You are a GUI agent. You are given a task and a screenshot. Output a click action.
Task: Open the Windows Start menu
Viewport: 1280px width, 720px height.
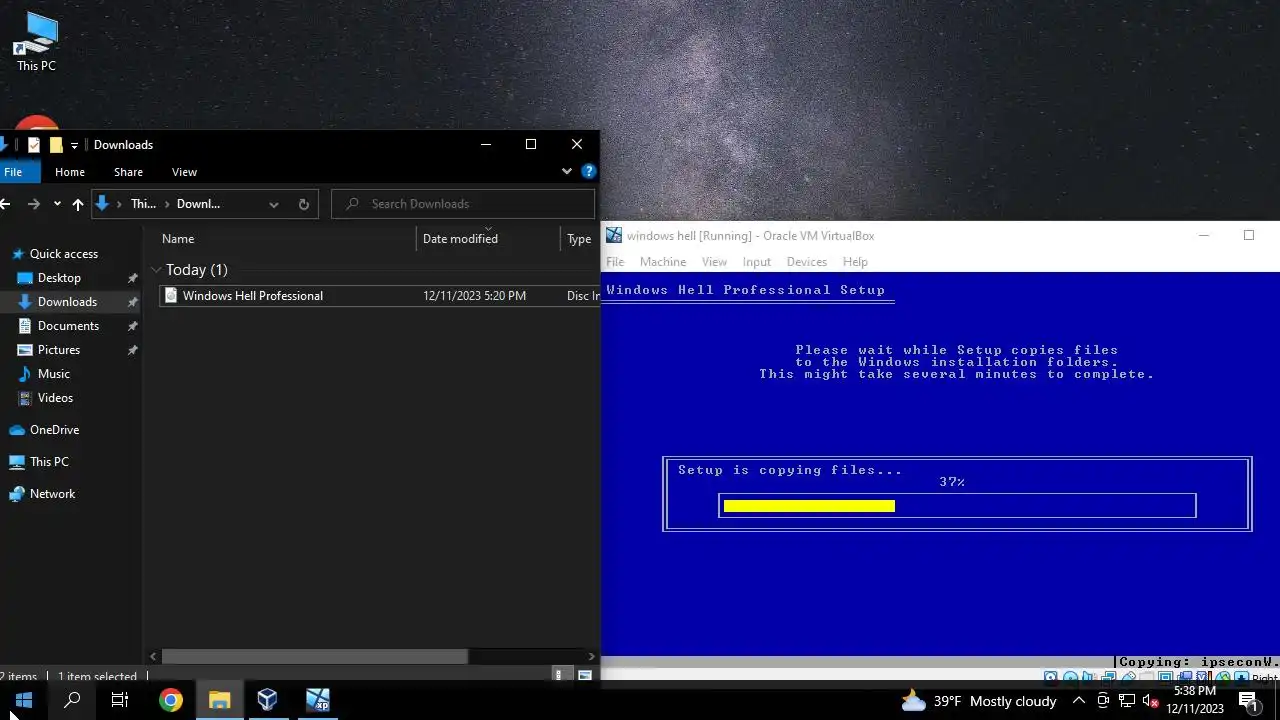(24, 700)
